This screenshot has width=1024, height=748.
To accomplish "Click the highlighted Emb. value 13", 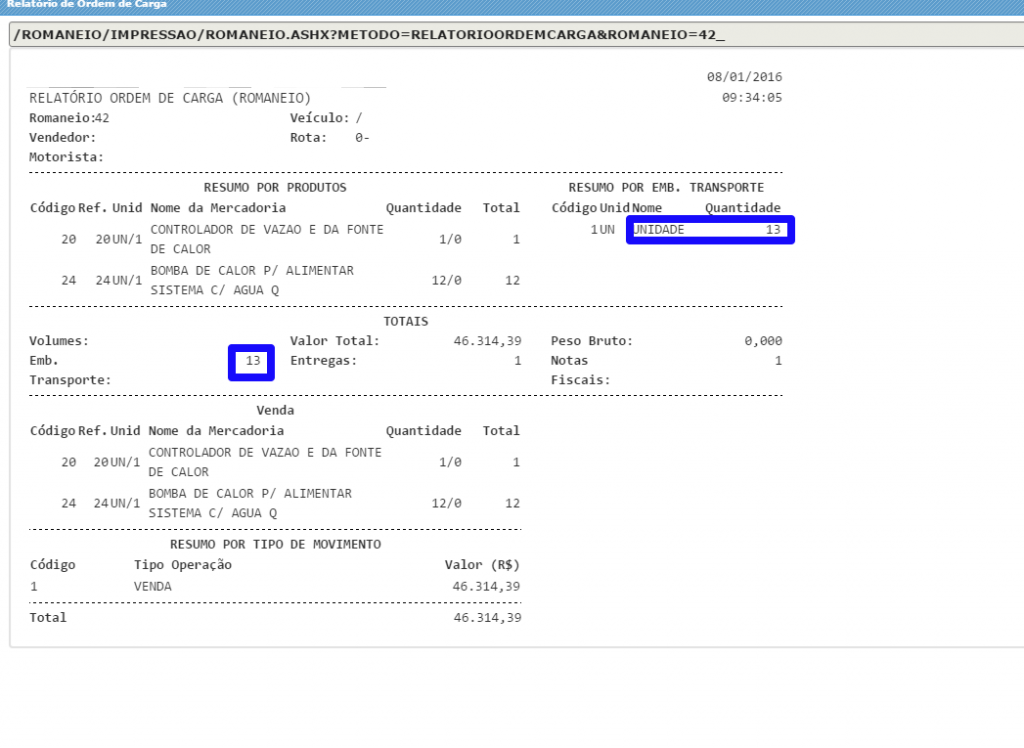I will pos(251,361).
